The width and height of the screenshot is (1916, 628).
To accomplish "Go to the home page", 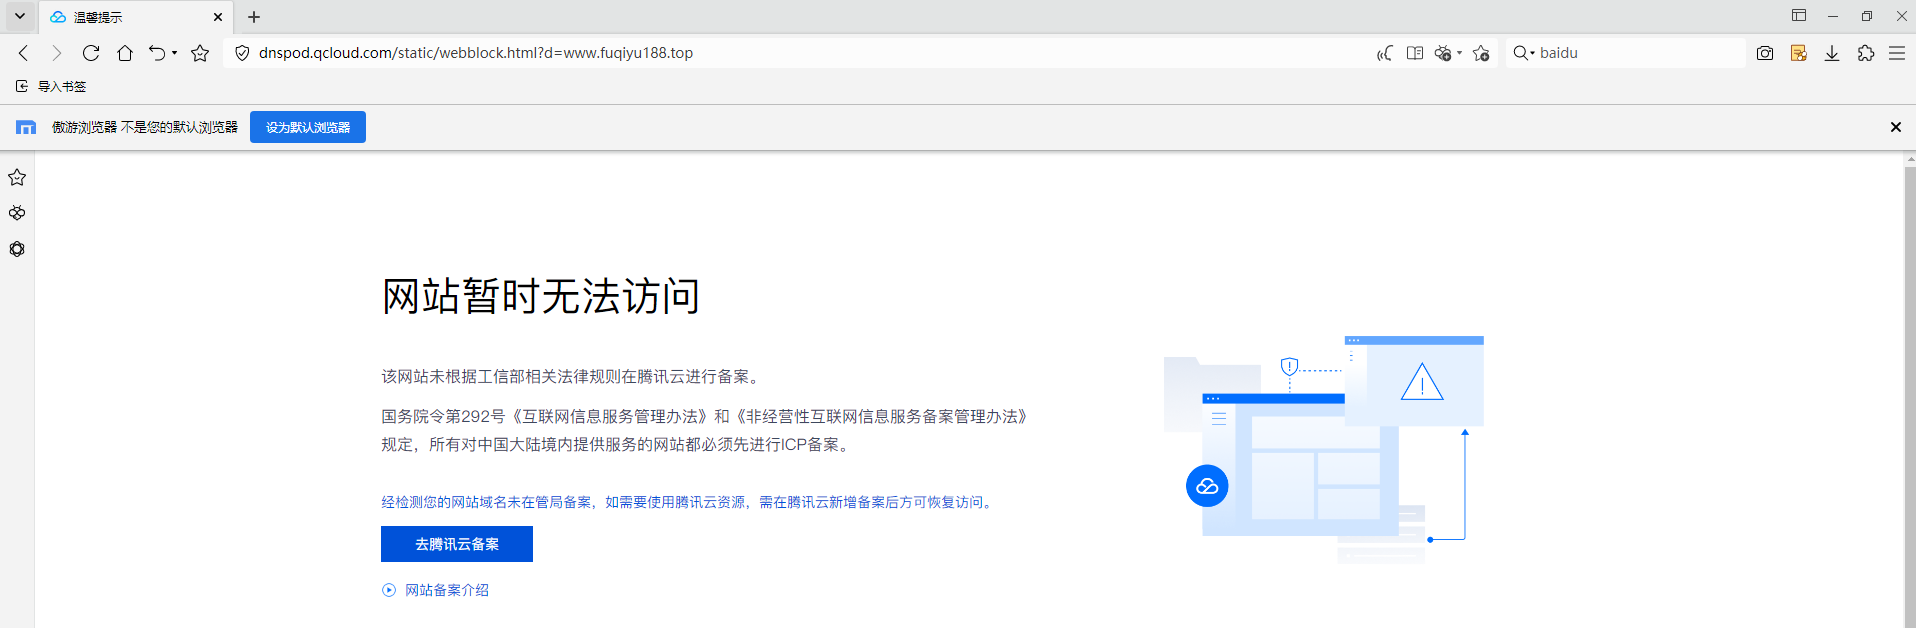I will [x=125, y=53].
